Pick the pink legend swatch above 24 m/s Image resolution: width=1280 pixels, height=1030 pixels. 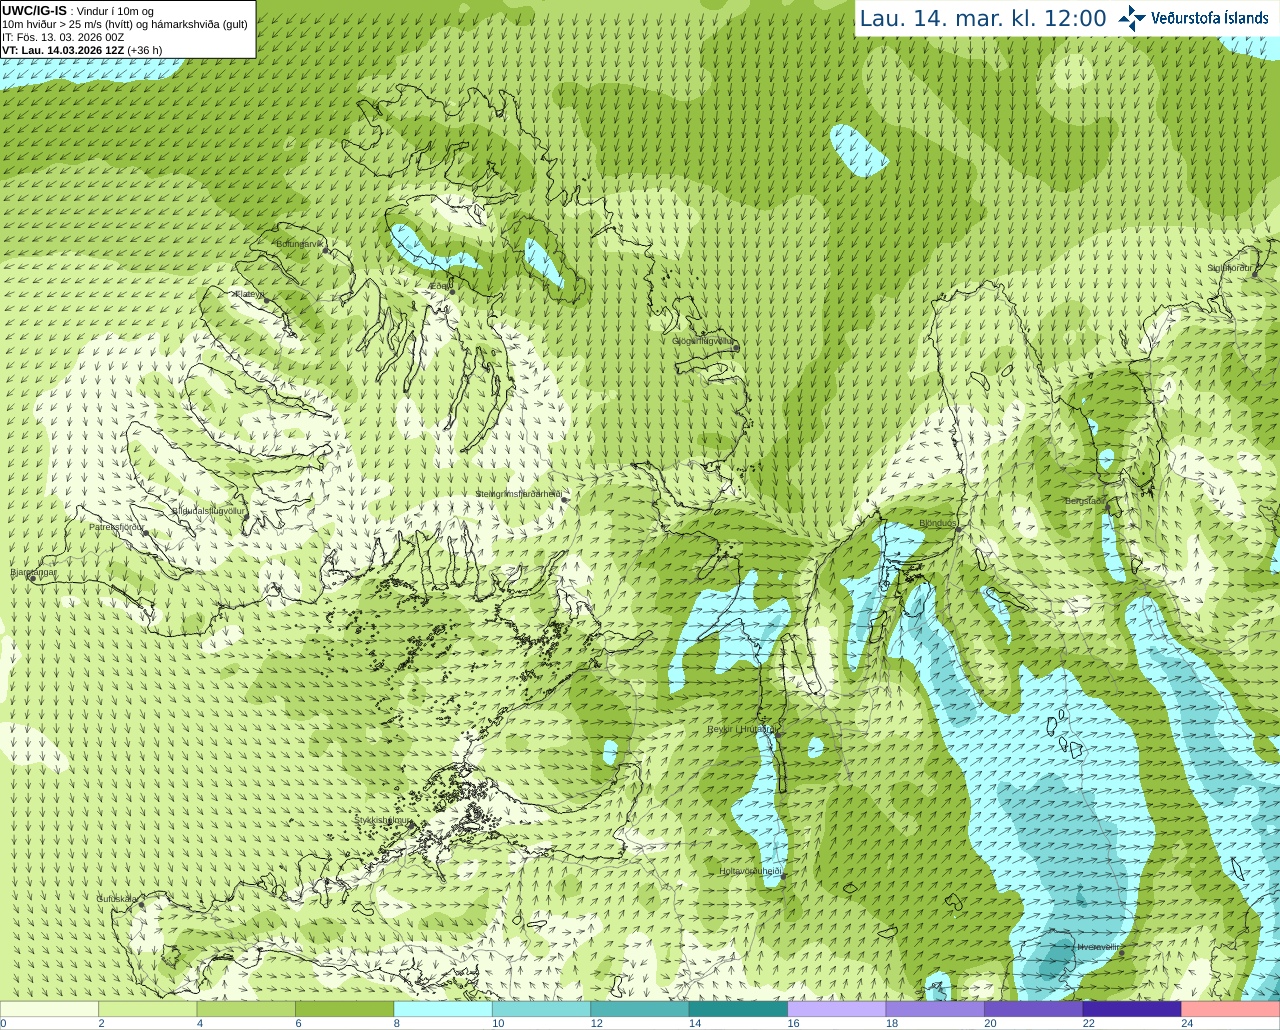tap(1231, 1009)
